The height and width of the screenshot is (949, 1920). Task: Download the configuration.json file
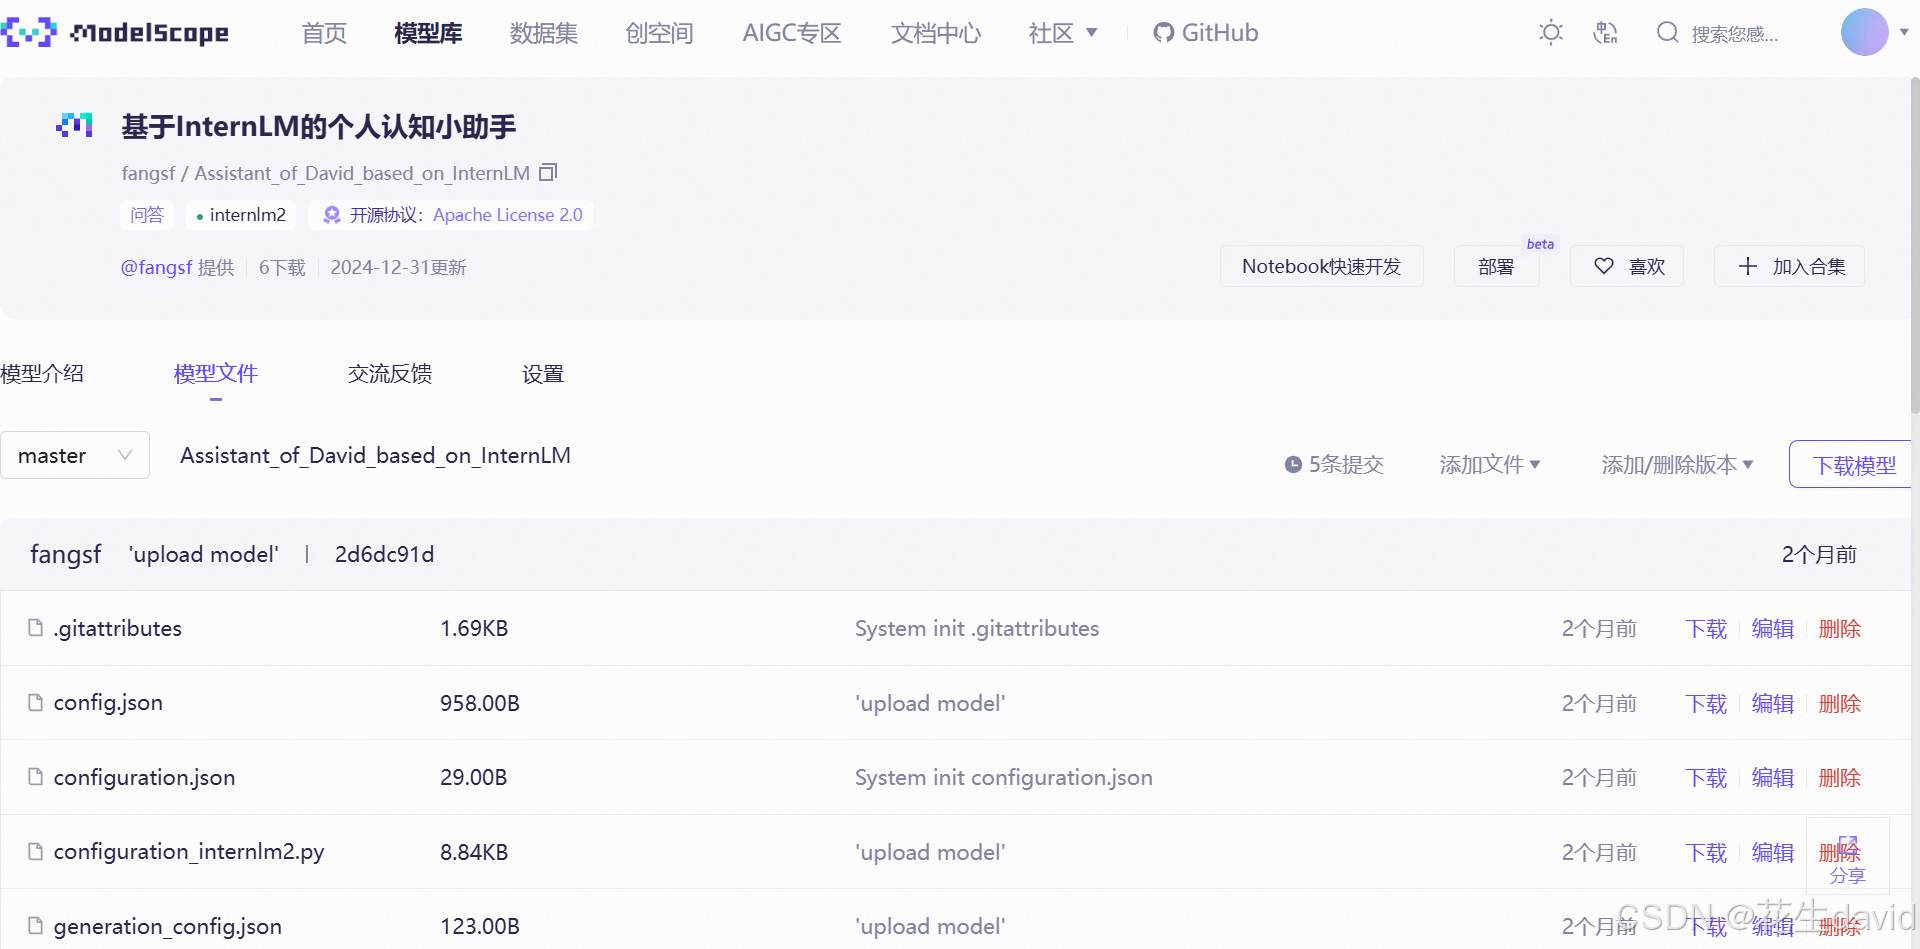pyautogui.click(x=1706, y=778)
